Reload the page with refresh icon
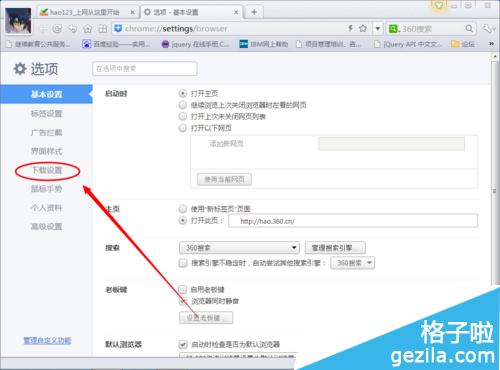 [57, 29]
